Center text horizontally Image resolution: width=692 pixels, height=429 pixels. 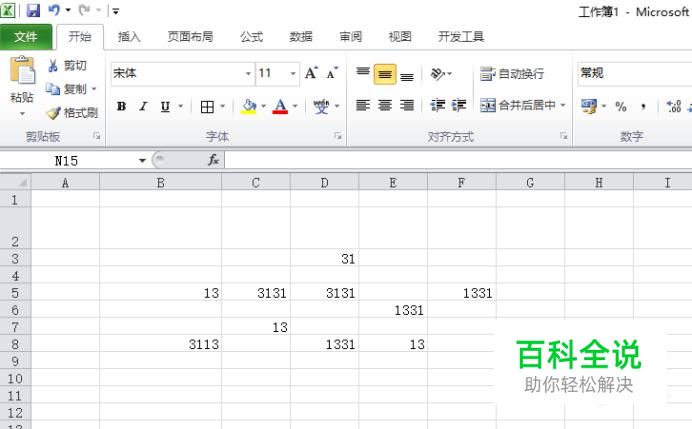(x=385, y=105)
